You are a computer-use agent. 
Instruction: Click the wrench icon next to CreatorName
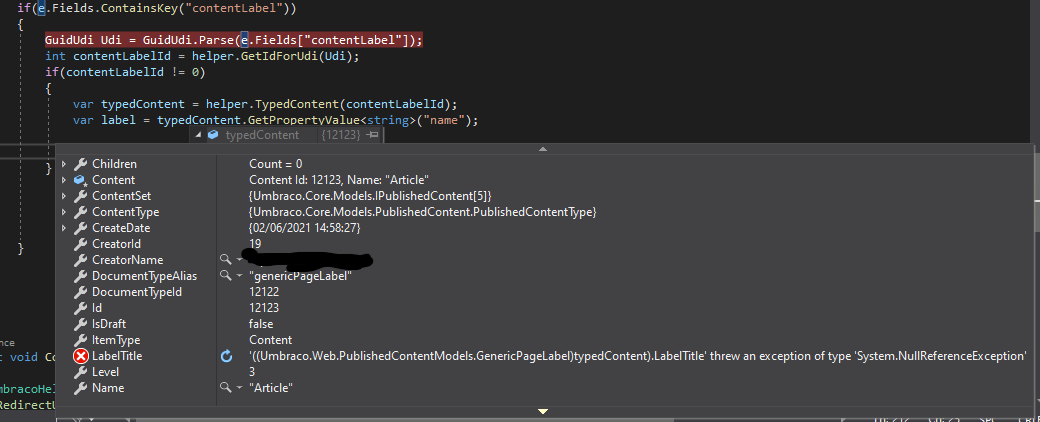(x=80, y=259)
